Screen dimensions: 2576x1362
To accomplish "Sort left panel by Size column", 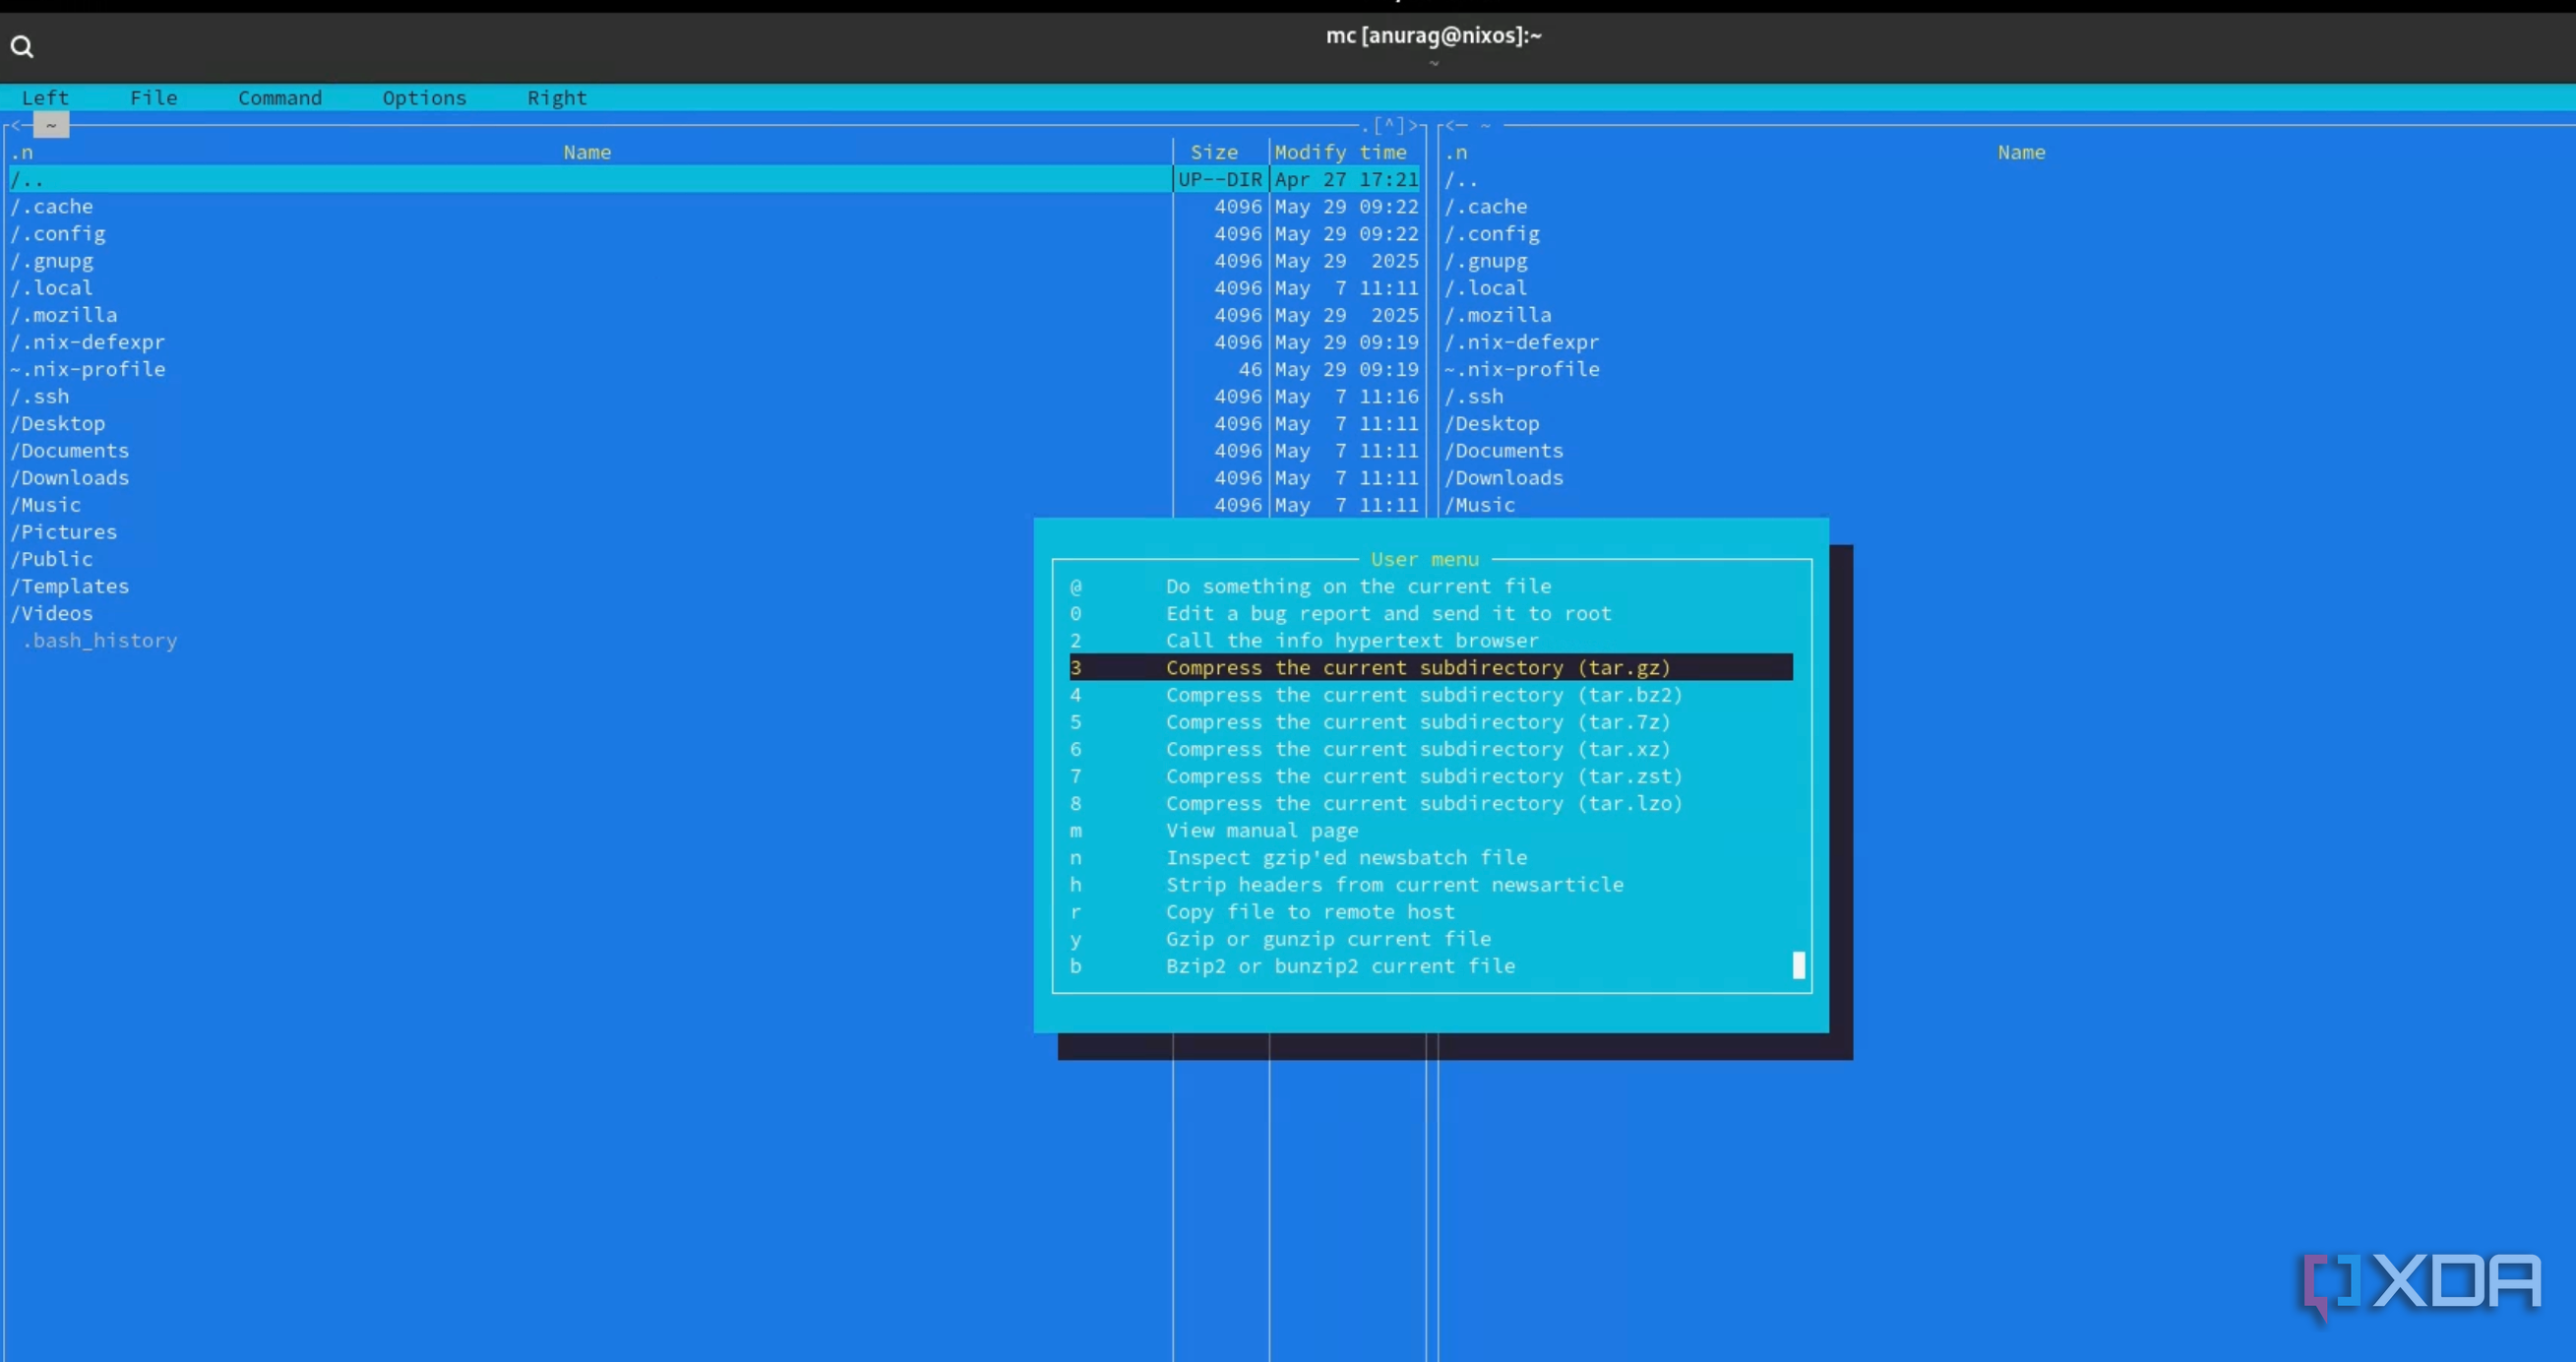I will (x=1214, y=152).
